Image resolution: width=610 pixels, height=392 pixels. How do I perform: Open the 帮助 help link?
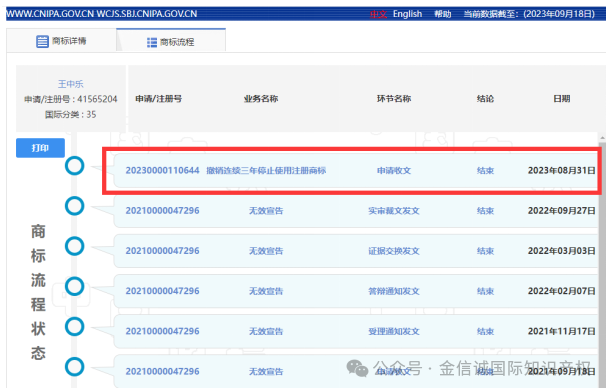[443, 14]
